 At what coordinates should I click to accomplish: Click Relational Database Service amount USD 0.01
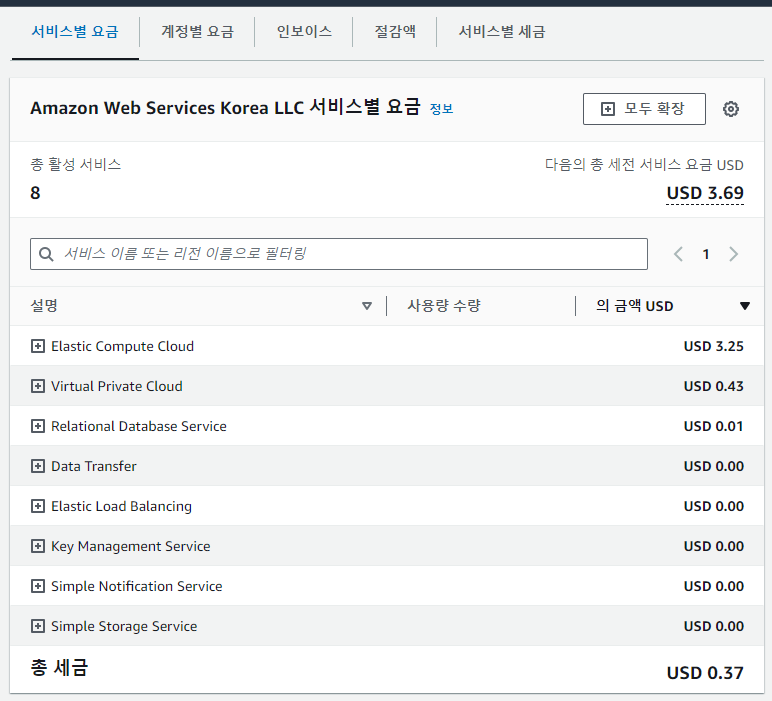coord(713,426)
